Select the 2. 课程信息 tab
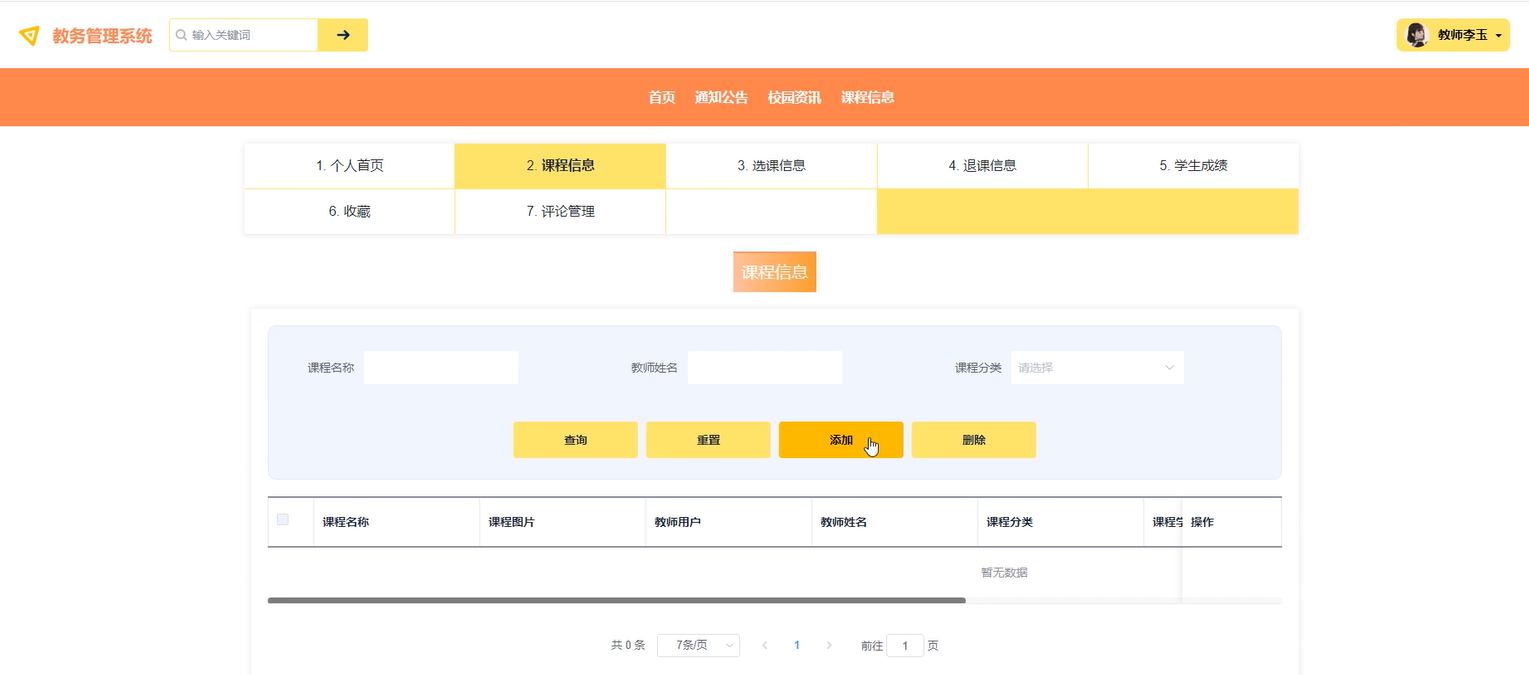 click(x=560, y=166)
